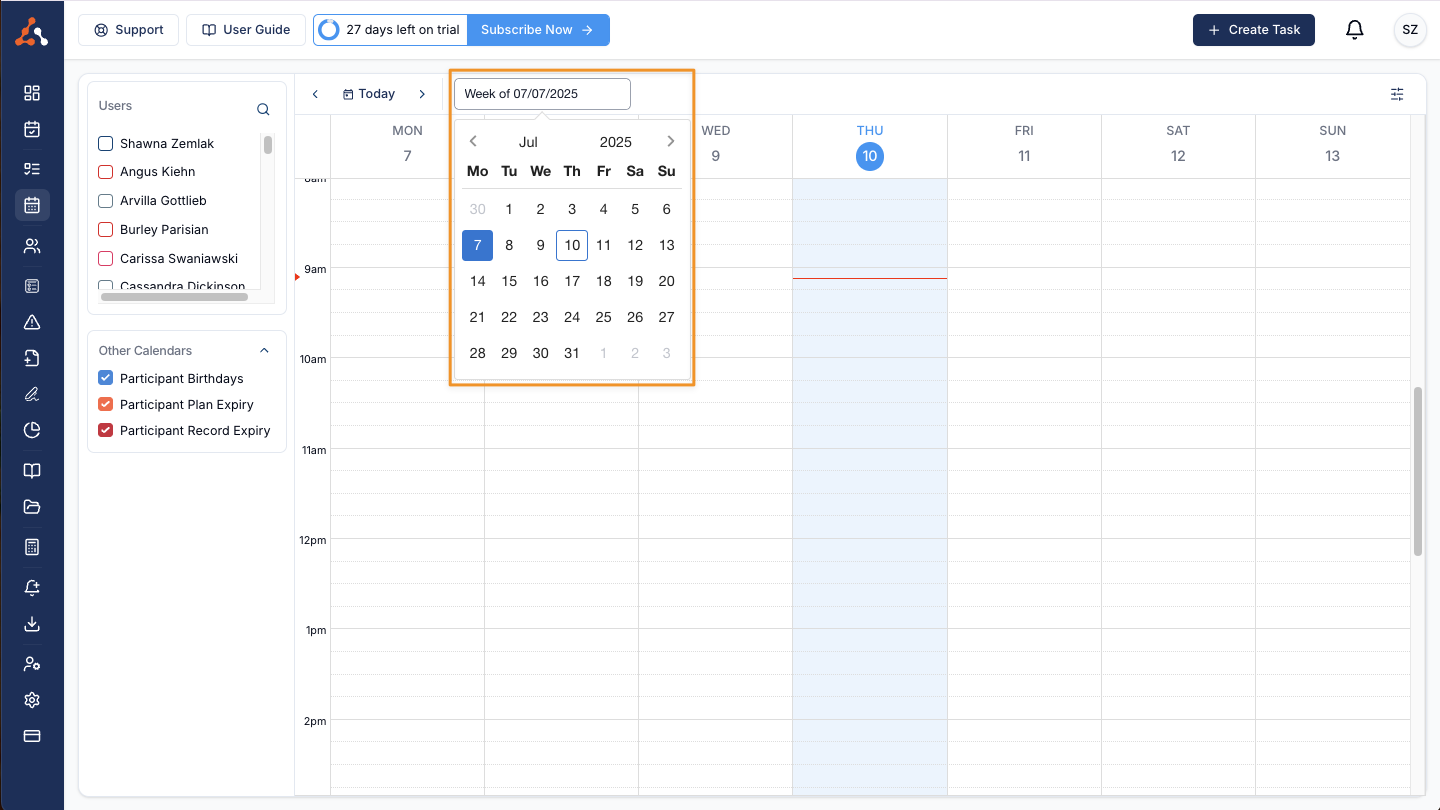Click the SUN 13 day header
Screen dimensions: 1440x810
click(x=1333, y=145)
